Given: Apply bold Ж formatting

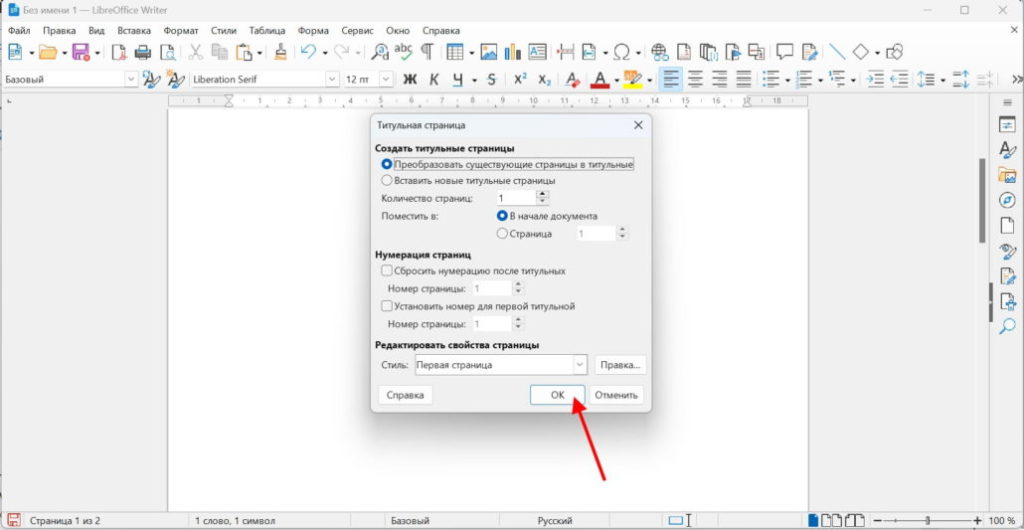Looking at the screenshot, I should click(409, 80).
